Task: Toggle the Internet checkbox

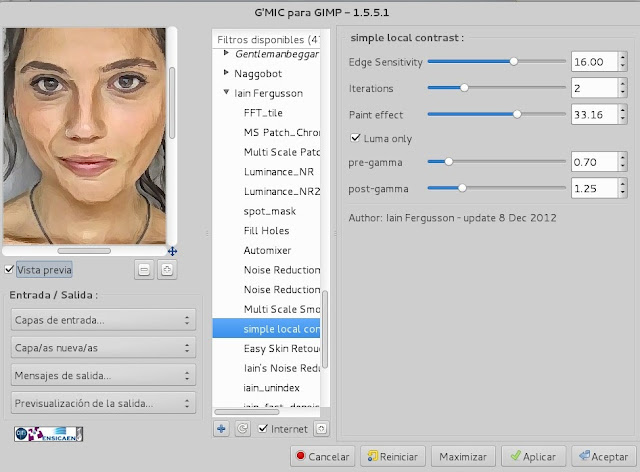Action: click(263, 429)
